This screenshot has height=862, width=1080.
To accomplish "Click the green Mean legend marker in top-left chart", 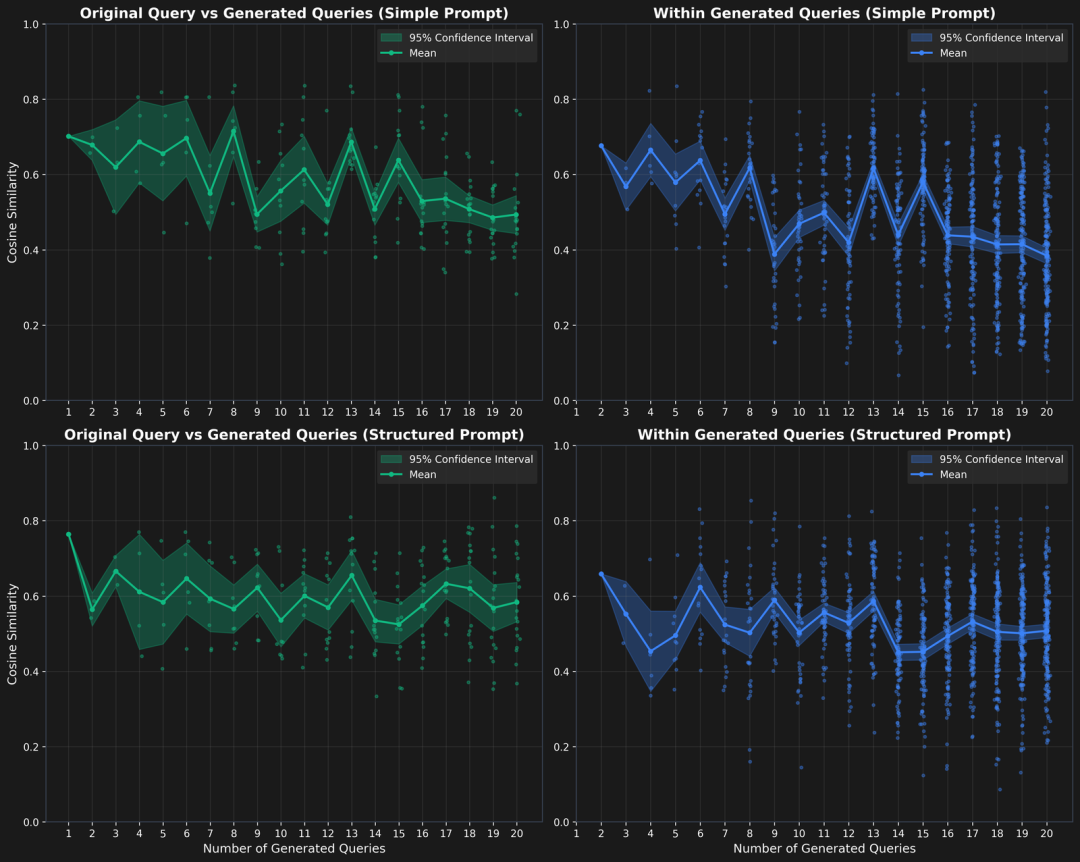I will coord(391,53).
